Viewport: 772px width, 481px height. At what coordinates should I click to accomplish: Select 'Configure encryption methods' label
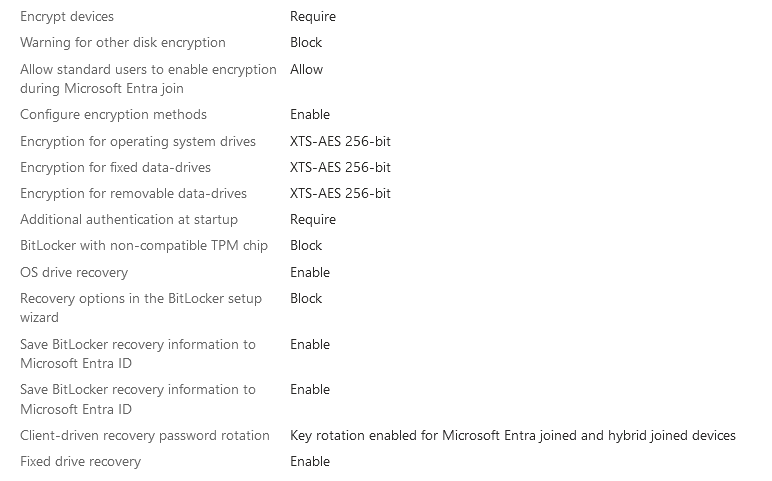(113, 115)
